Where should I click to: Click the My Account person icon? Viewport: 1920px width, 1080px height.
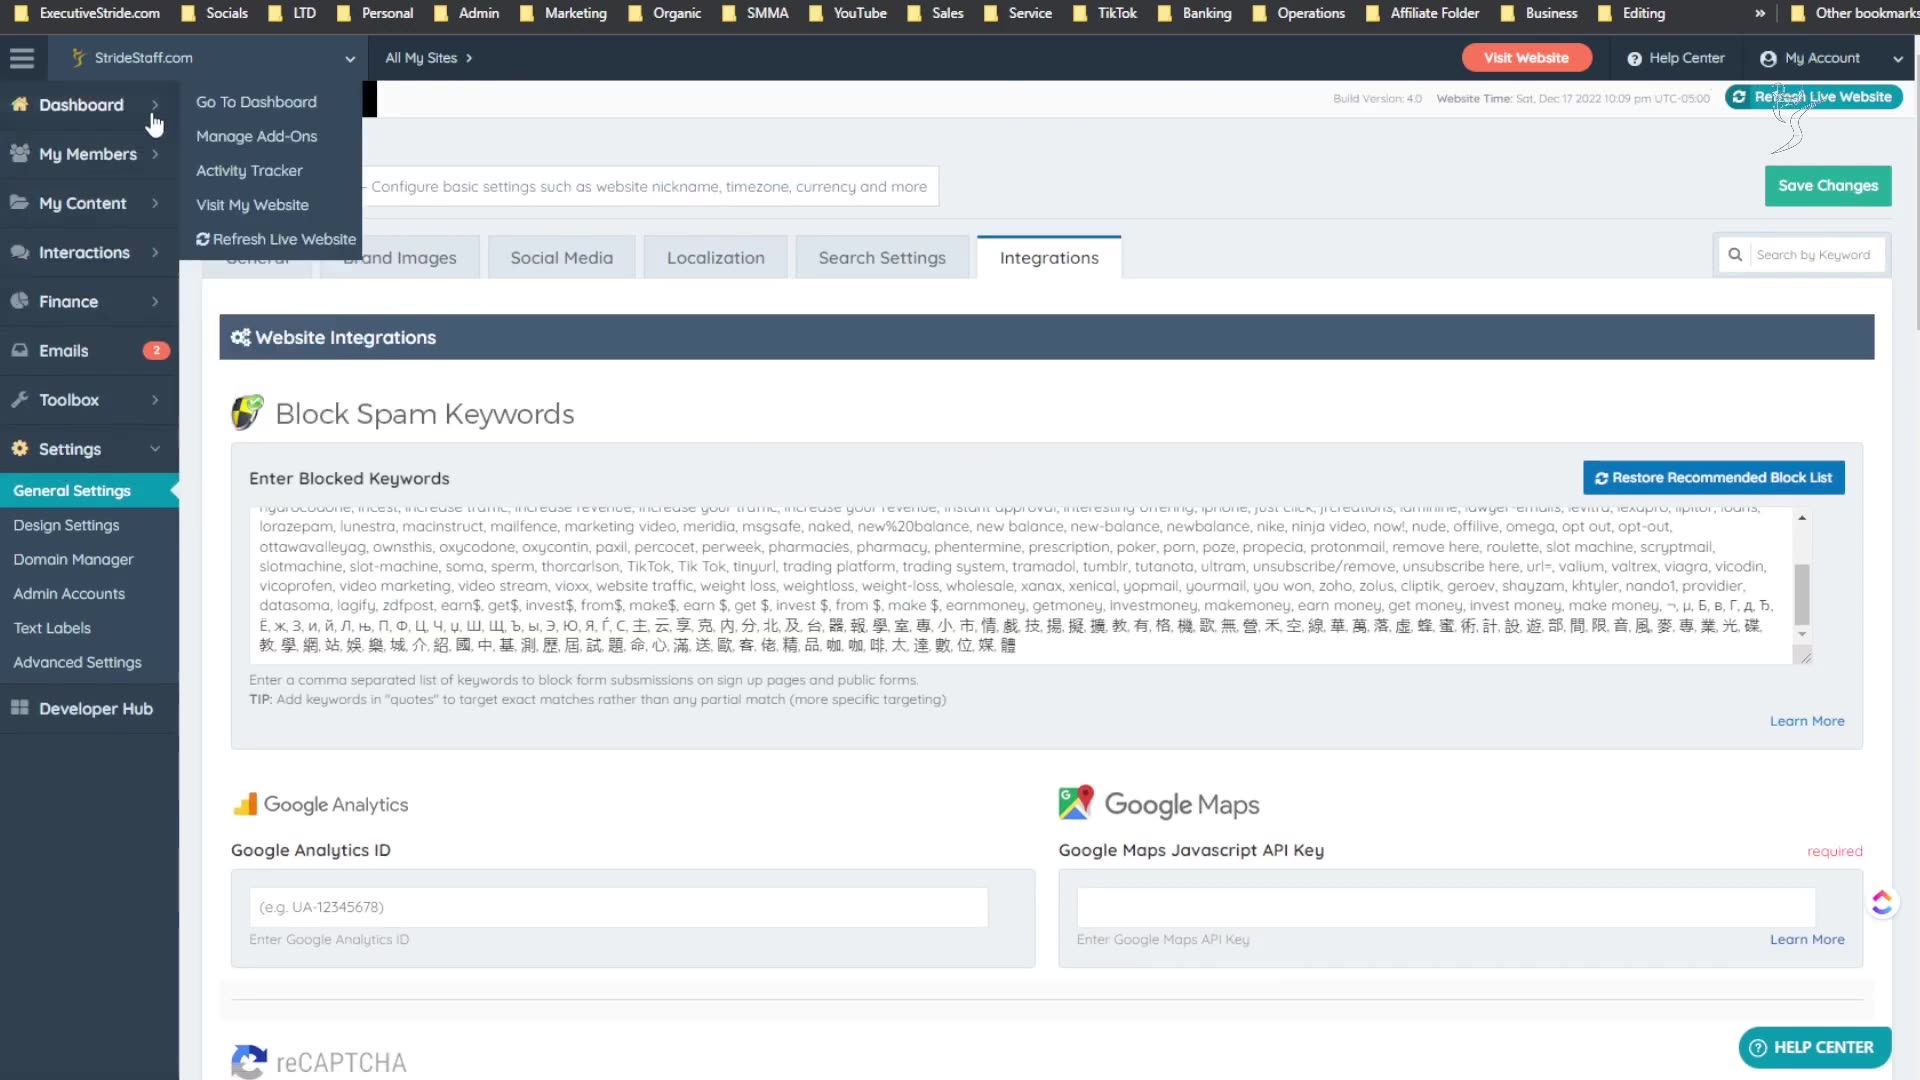coord(1770,58)
